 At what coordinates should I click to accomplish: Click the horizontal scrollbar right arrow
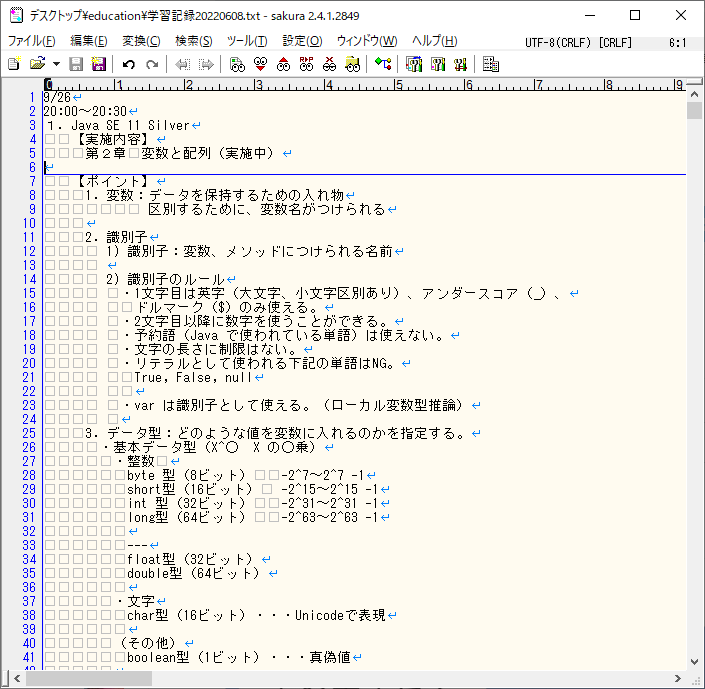pyautogui.click(x=677, y=678)
